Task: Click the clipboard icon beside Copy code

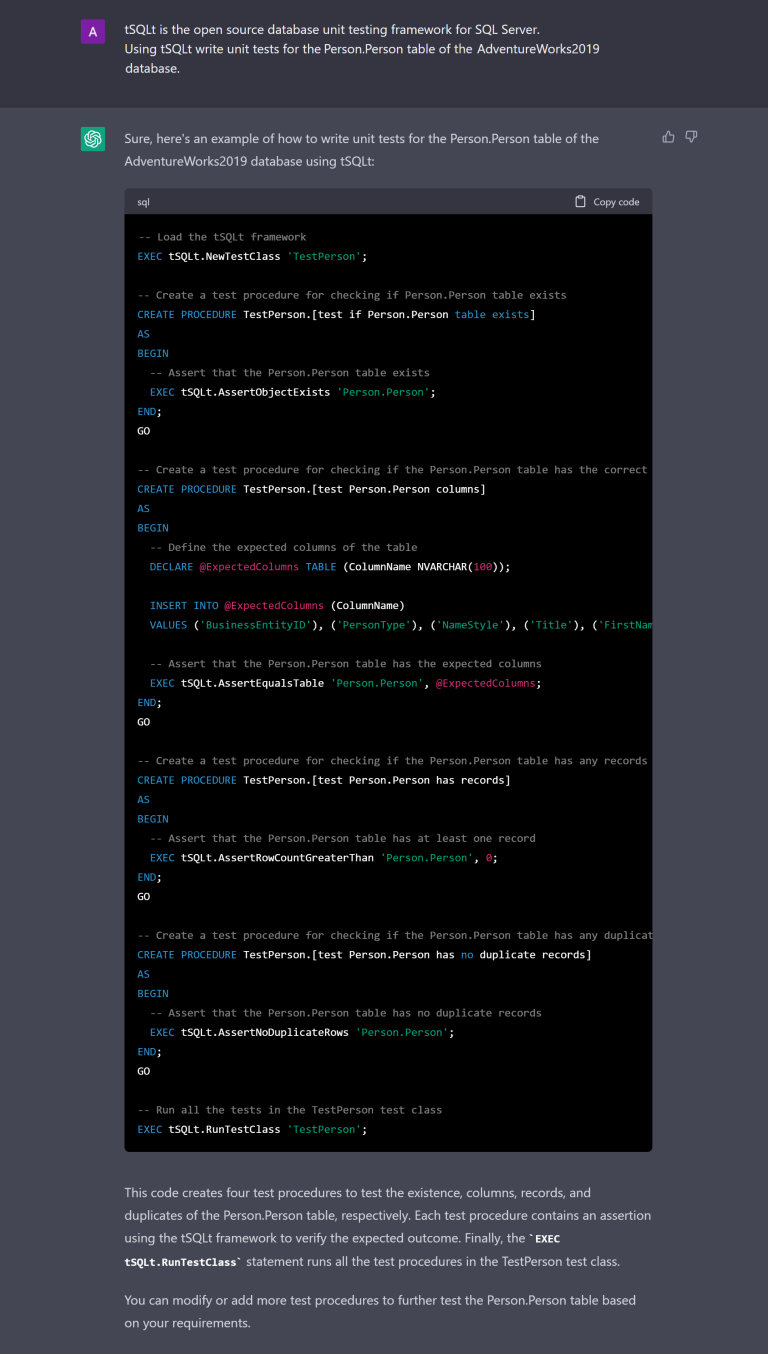Action: tap(580, 202)
